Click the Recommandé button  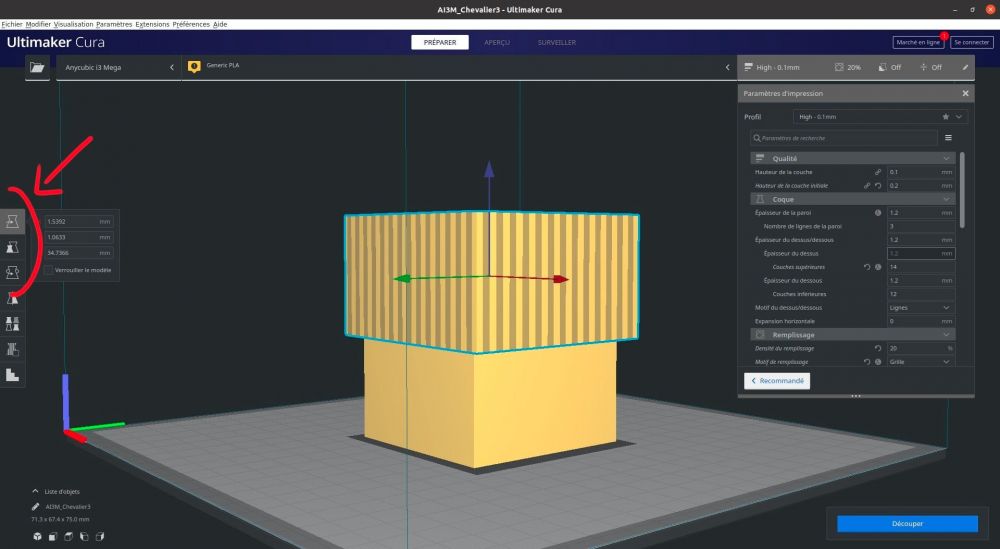tap(777, 381)
